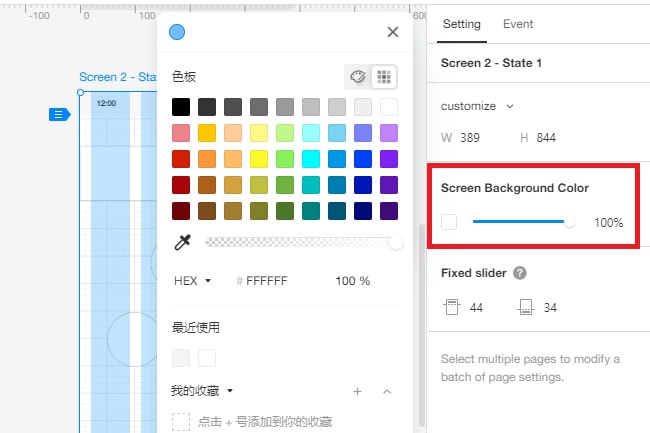This screenshot has height=433, width=650.
Task: Click the Screen 2 - State 1 name field
Action: [491, 63]
